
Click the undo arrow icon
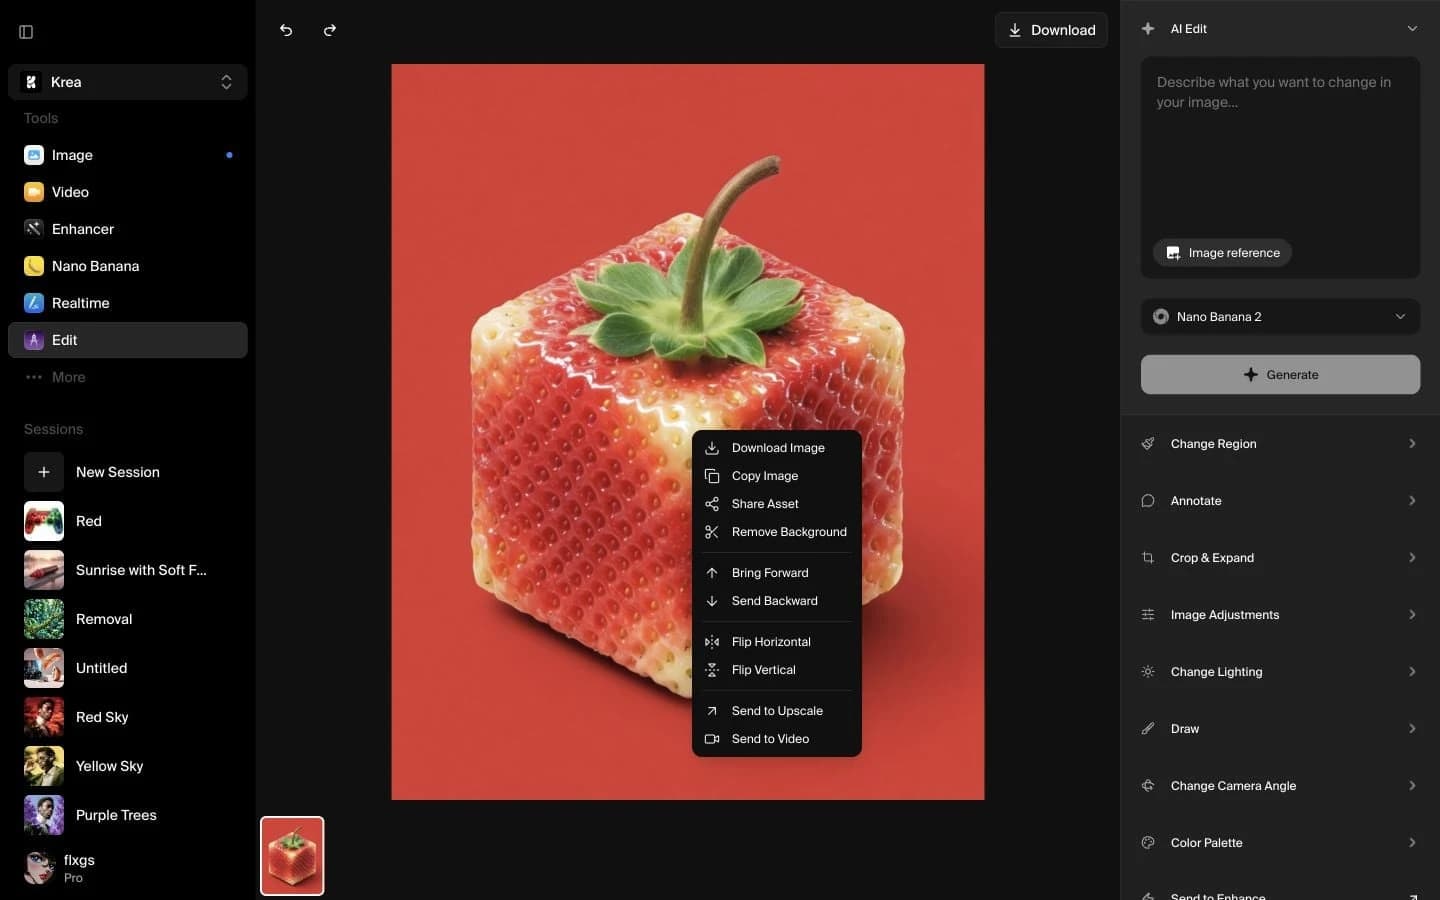pyautogui.click(x=286, y=30)
